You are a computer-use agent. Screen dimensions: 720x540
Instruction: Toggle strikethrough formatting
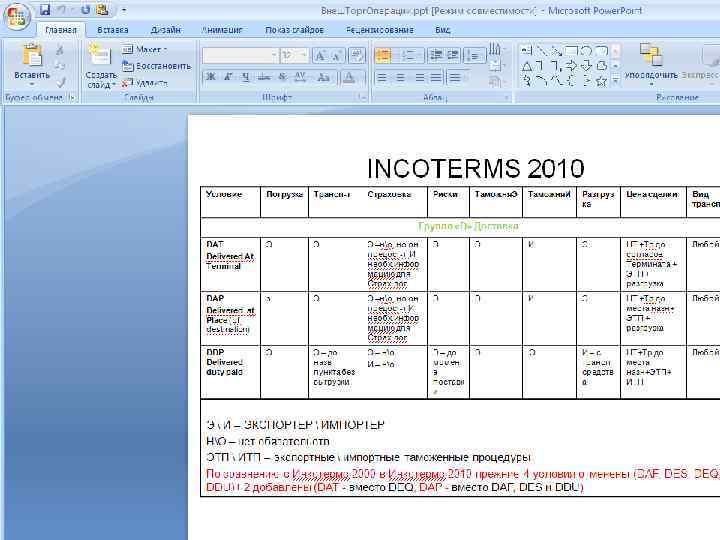tap(264, 77)
